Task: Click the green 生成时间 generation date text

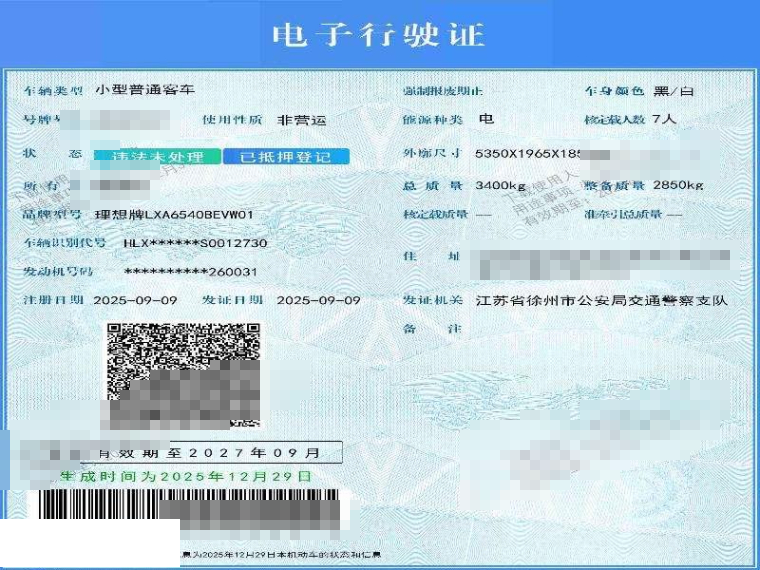Action: 185,477
